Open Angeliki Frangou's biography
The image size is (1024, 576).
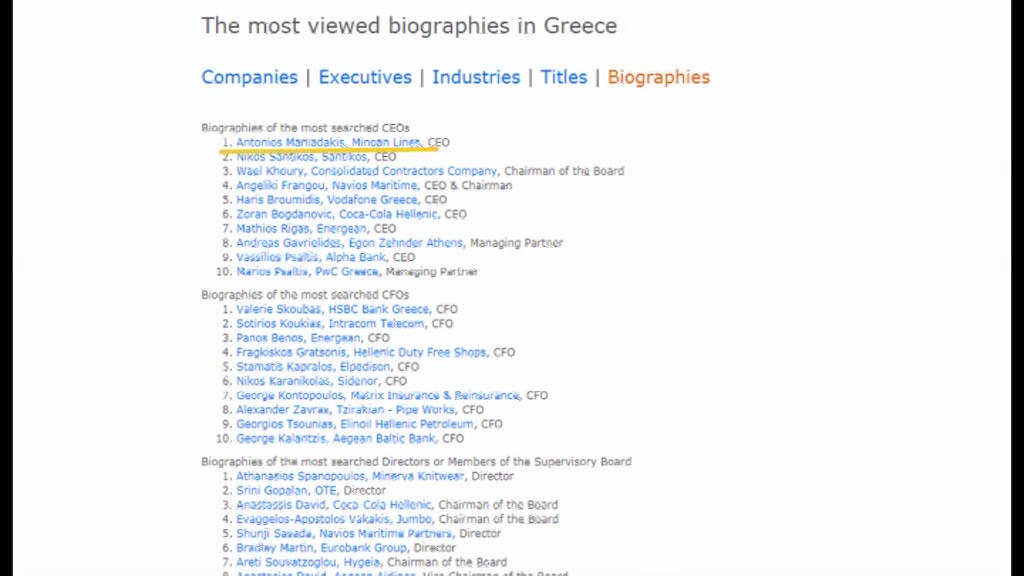pos(277,185)
